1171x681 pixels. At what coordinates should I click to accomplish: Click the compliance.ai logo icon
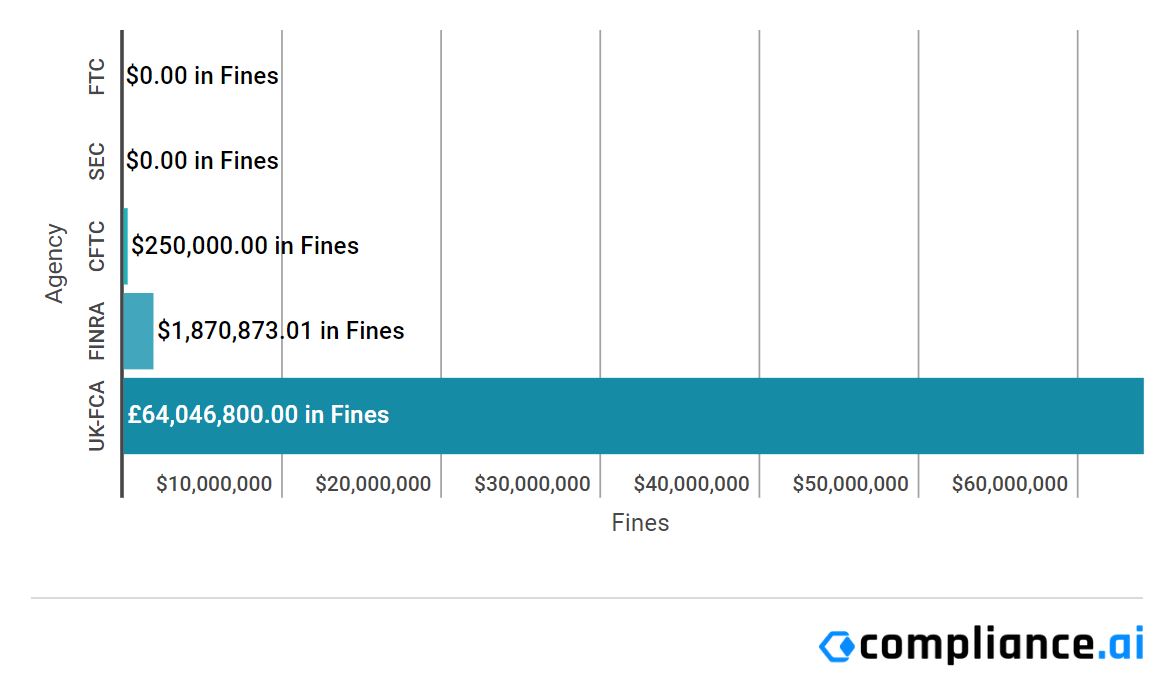click(836, 646)
